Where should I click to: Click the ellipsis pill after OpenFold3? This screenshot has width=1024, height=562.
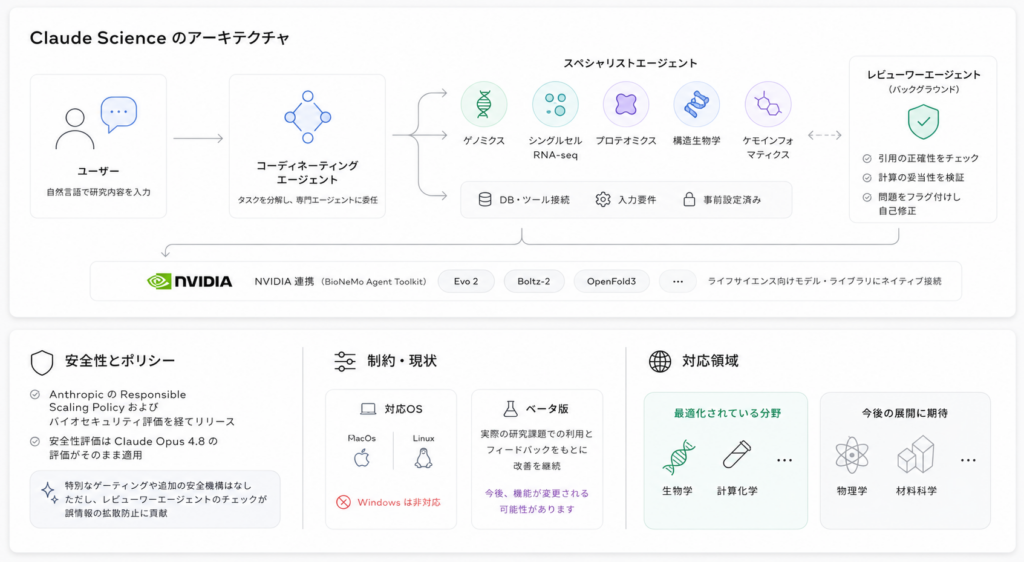678,281
